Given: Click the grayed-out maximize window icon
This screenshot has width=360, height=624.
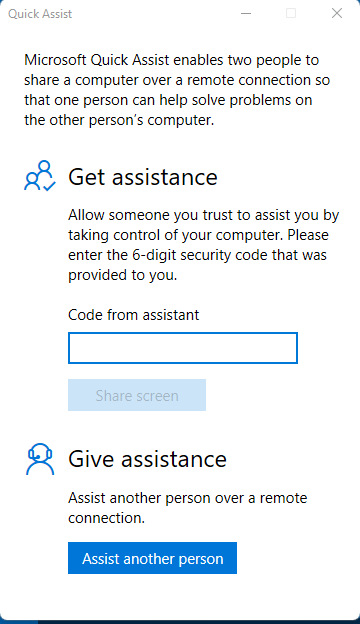Looking at the screenshot, I should [x=291, y=14].
